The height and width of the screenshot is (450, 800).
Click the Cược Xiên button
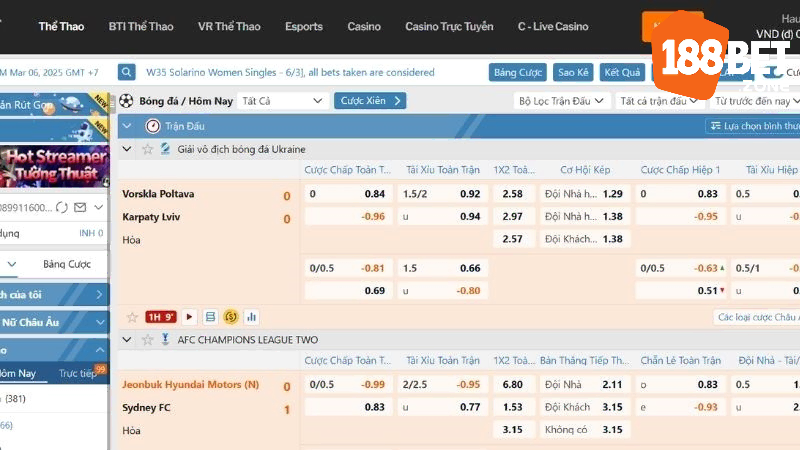pos(370,101)
